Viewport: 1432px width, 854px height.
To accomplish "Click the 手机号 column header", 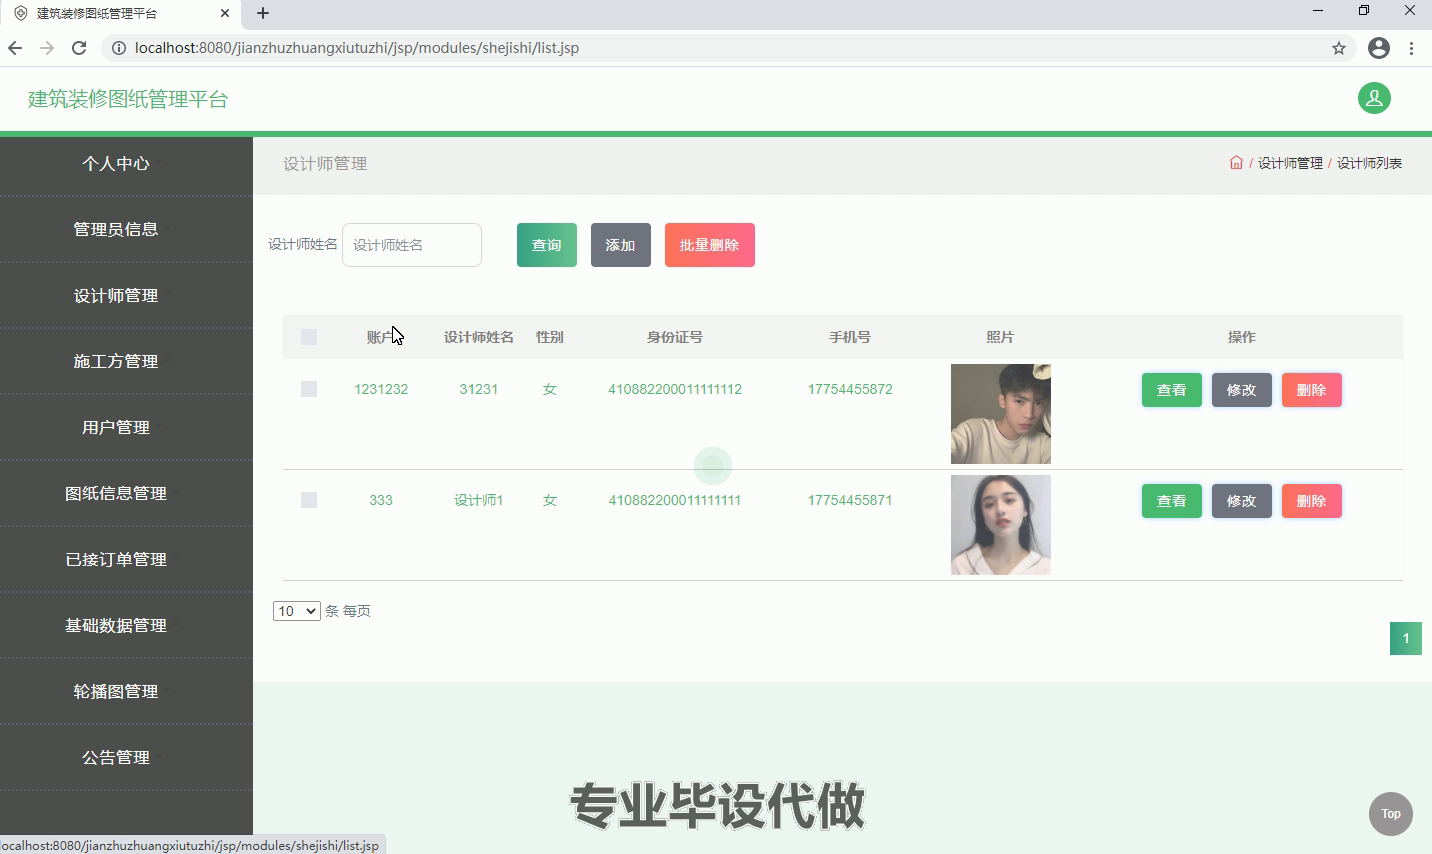I will pyautogui.click(x=850, y=337).
